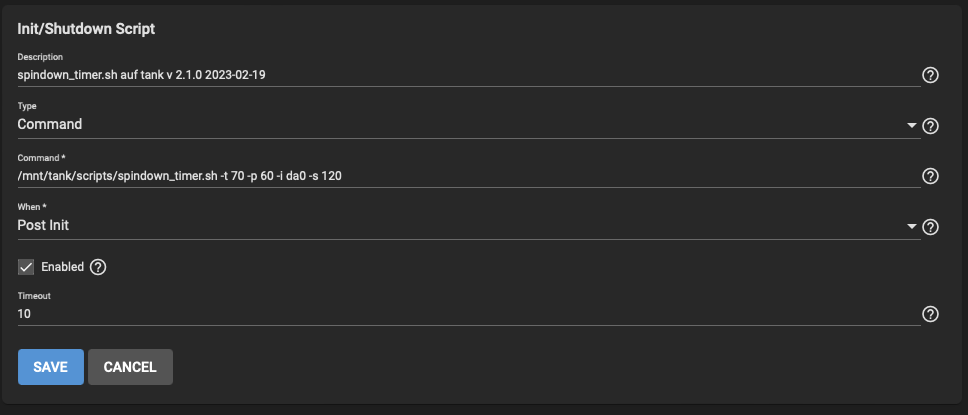Open help for the When setting
This screenshot has width=968, height=415.
pos(930,227)
